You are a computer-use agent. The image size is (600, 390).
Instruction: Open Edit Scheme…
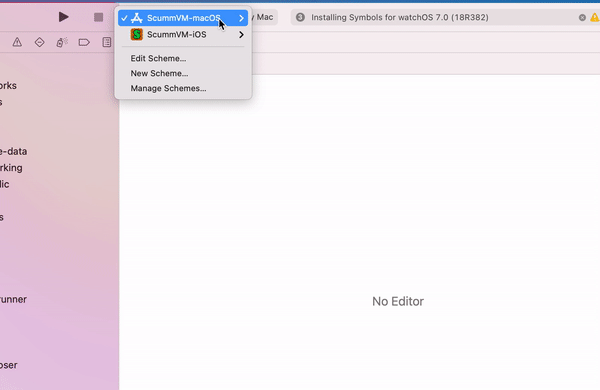click(158, 58)
